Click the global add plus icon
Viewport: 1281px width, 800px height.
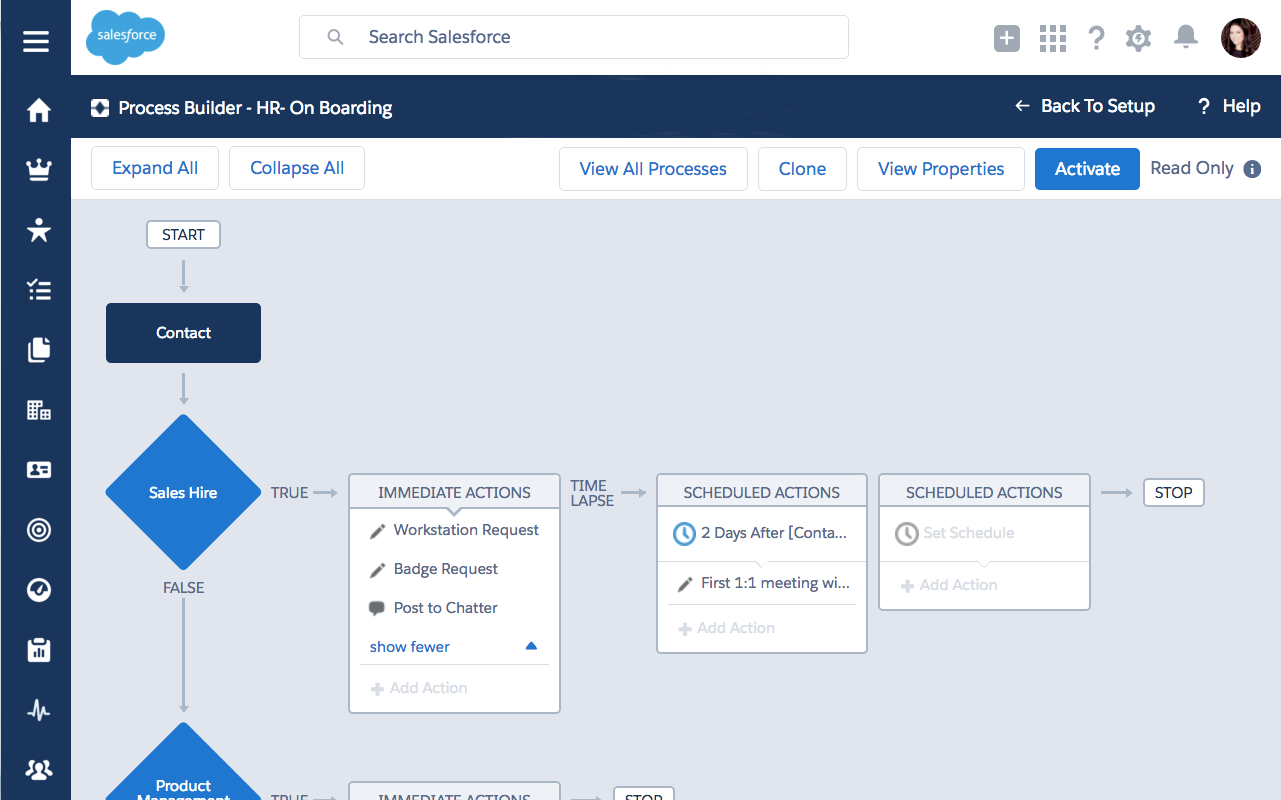tap(1007, 38)
